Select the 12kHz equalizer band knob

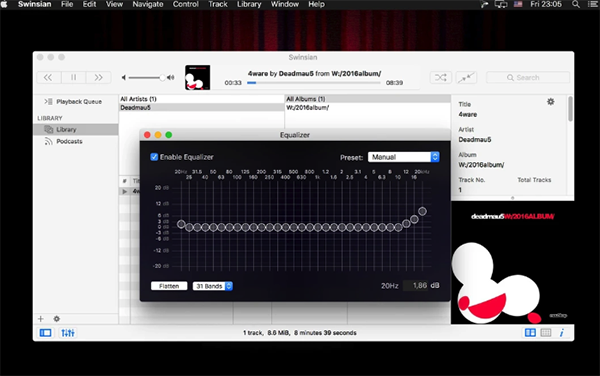[x=406, y=224]
